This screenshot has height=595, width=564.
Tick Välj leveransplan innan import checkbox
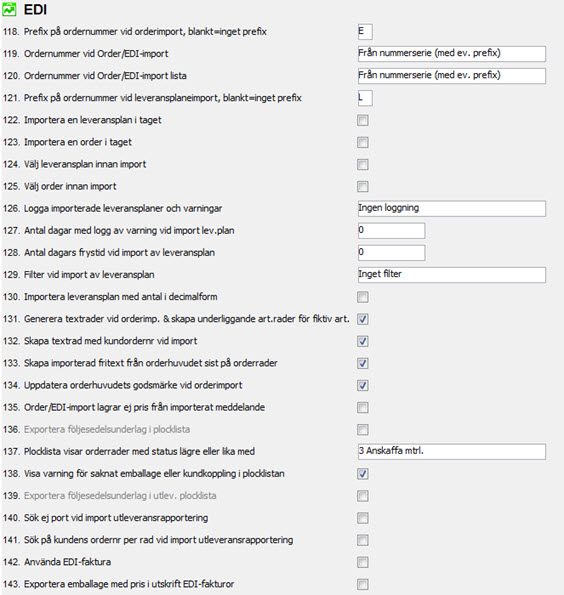coord(362,164)
